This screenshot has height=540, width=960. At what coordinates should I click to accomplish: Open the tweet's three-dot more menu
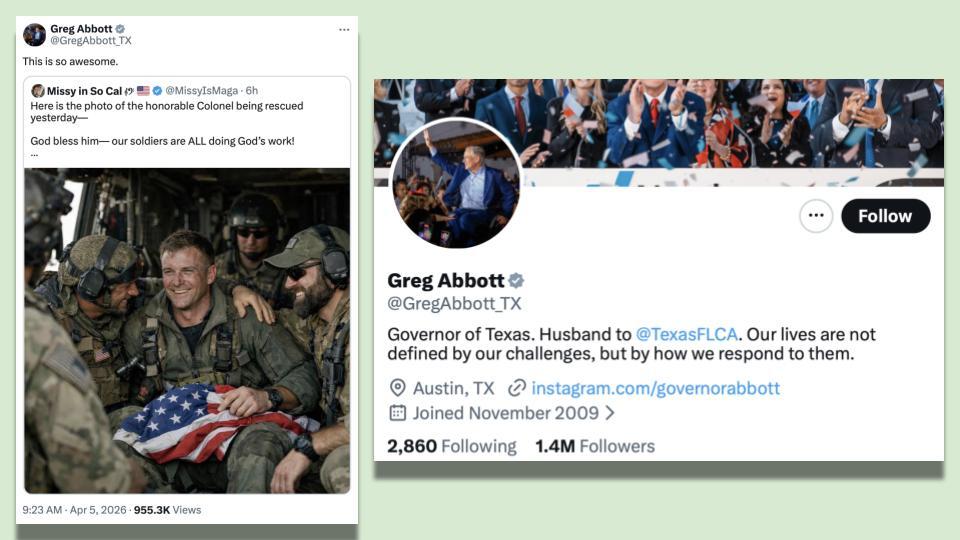pos(344,29)
